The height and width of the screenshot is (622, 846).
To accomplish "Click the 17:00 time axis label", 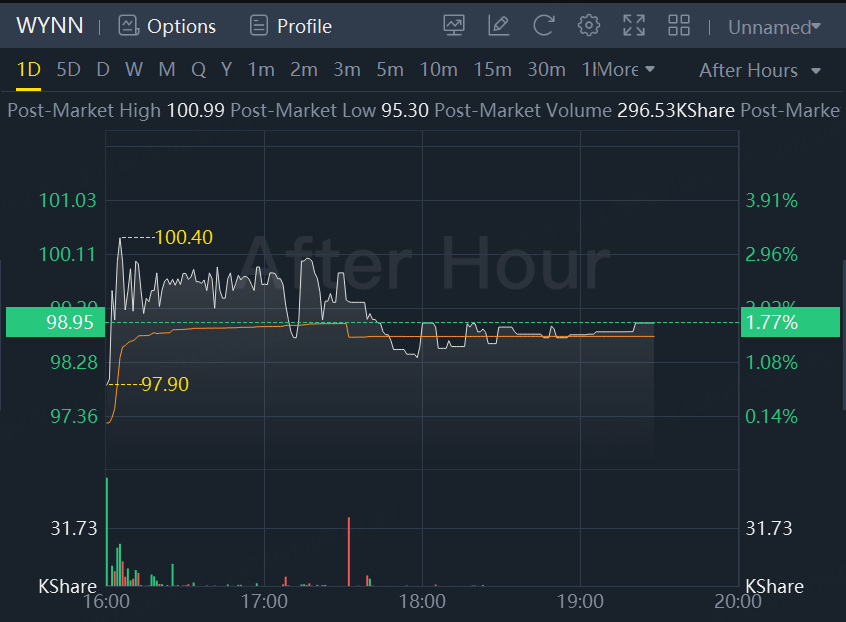I will (x=264, y=601).
